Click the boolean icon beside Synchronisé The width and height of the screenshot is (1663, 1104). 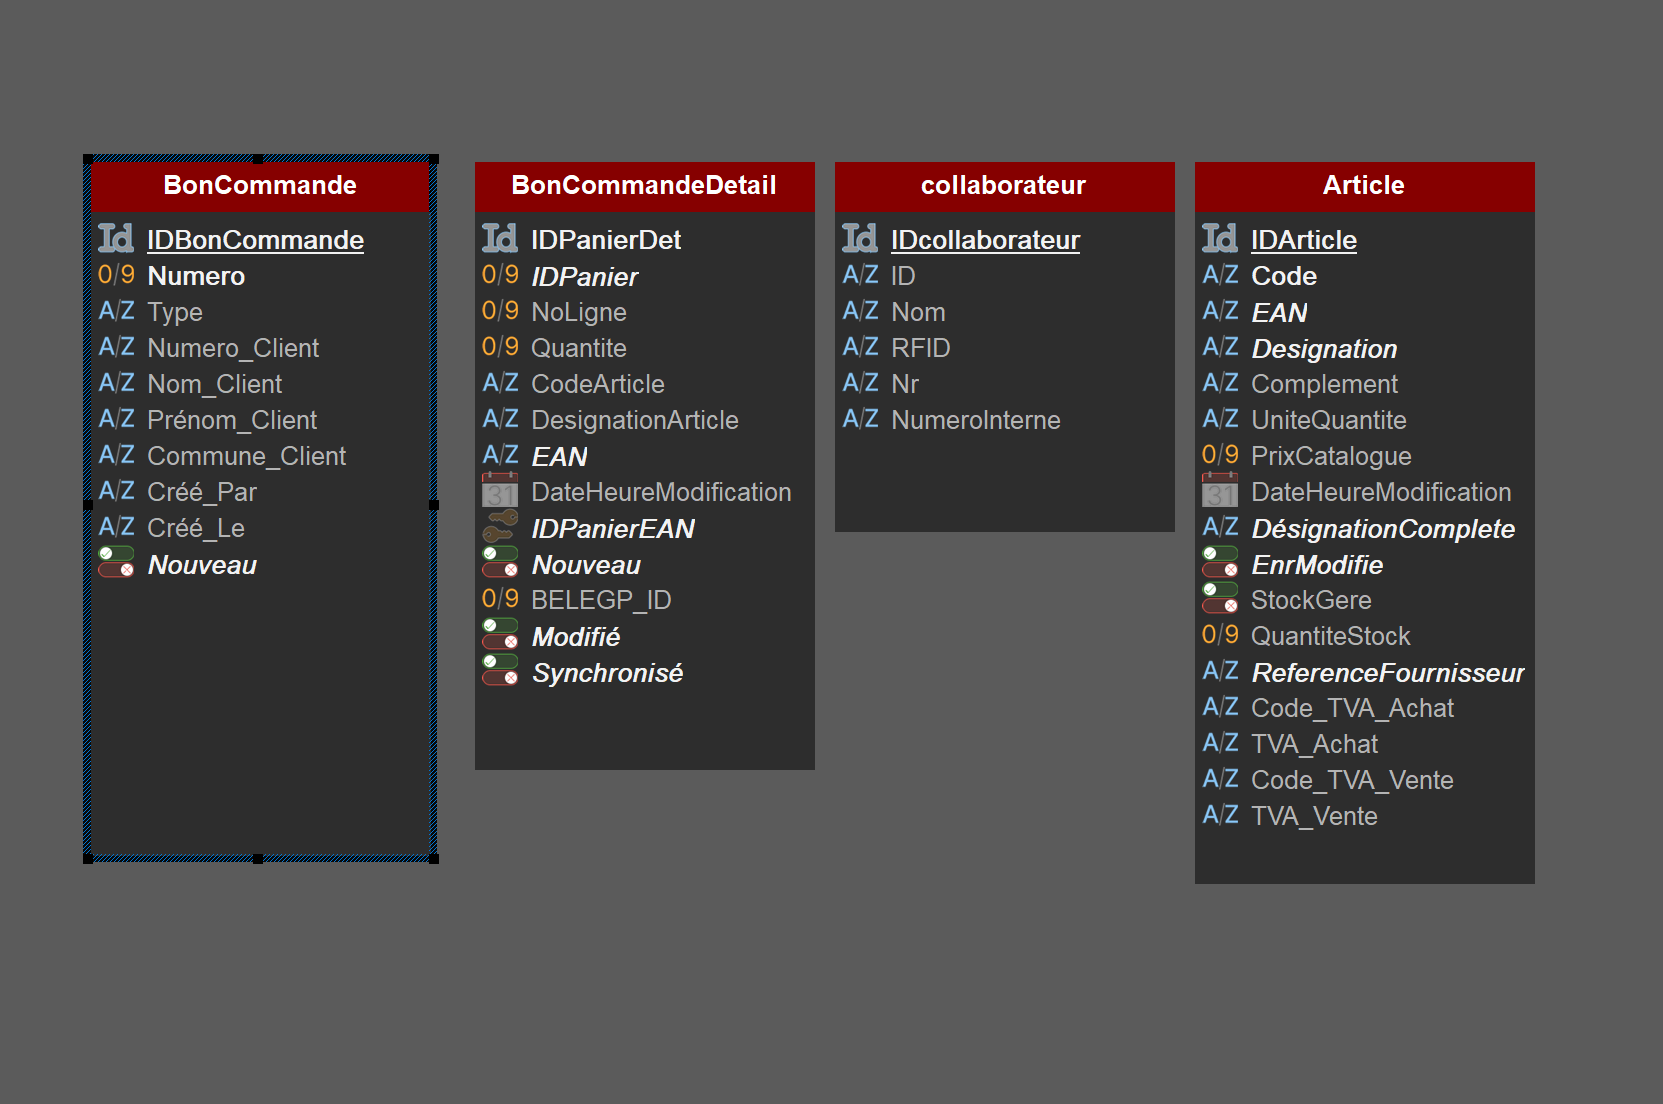pos(500,670)
